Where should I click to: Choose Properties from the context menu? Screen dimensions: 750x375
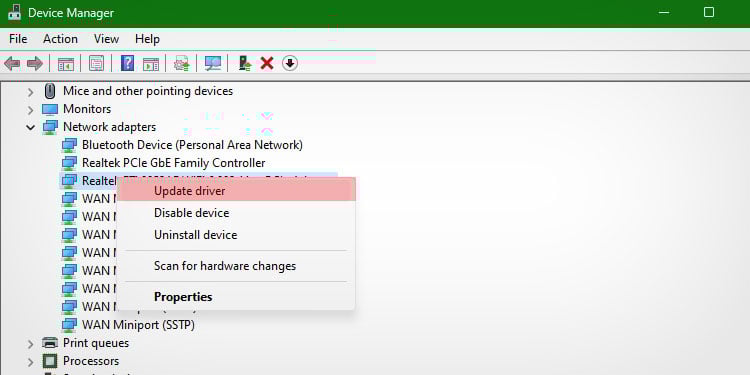click(236, 297)
